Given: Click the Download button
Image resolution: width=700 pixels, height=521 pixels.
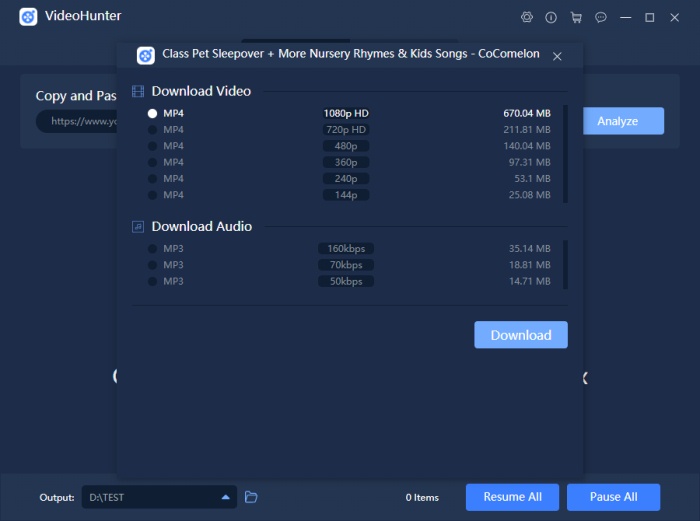Looking at the screenshot, I should click(520, 335).
